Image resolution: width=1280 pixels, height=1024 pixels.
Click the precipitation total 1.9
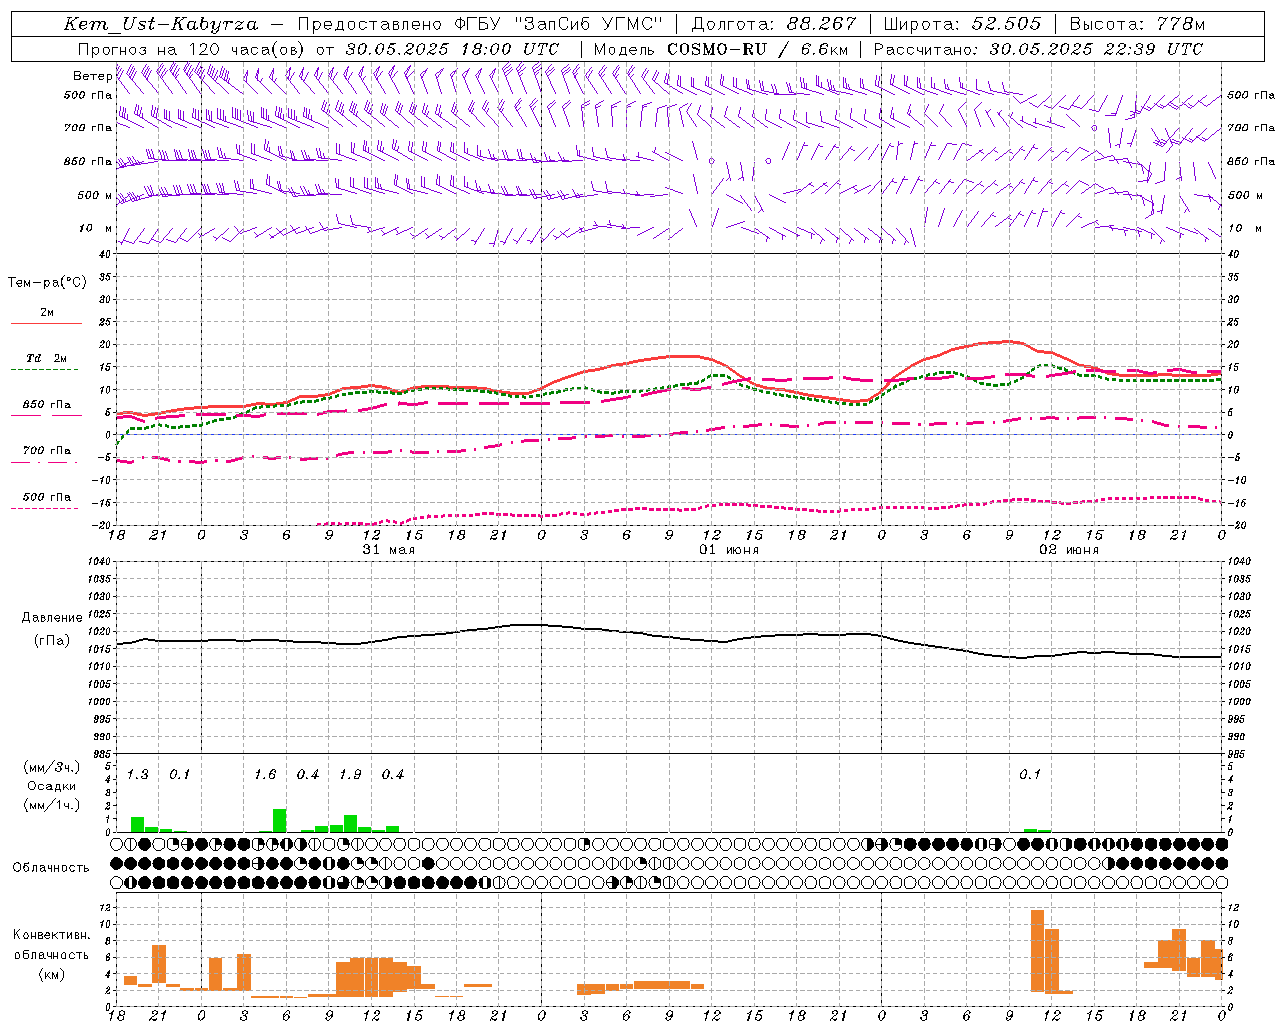click(350, 775)
